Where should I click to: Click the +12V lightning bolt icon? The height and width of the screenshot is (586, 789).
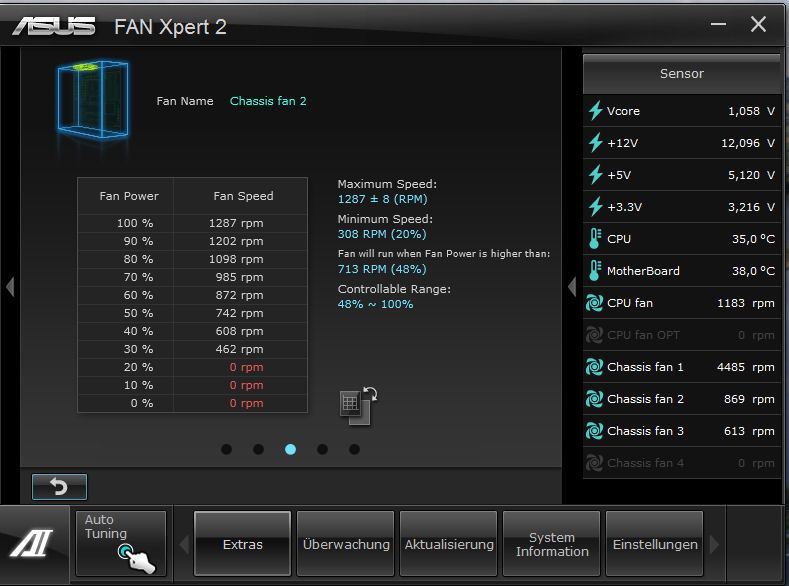(x=595, y=143)
